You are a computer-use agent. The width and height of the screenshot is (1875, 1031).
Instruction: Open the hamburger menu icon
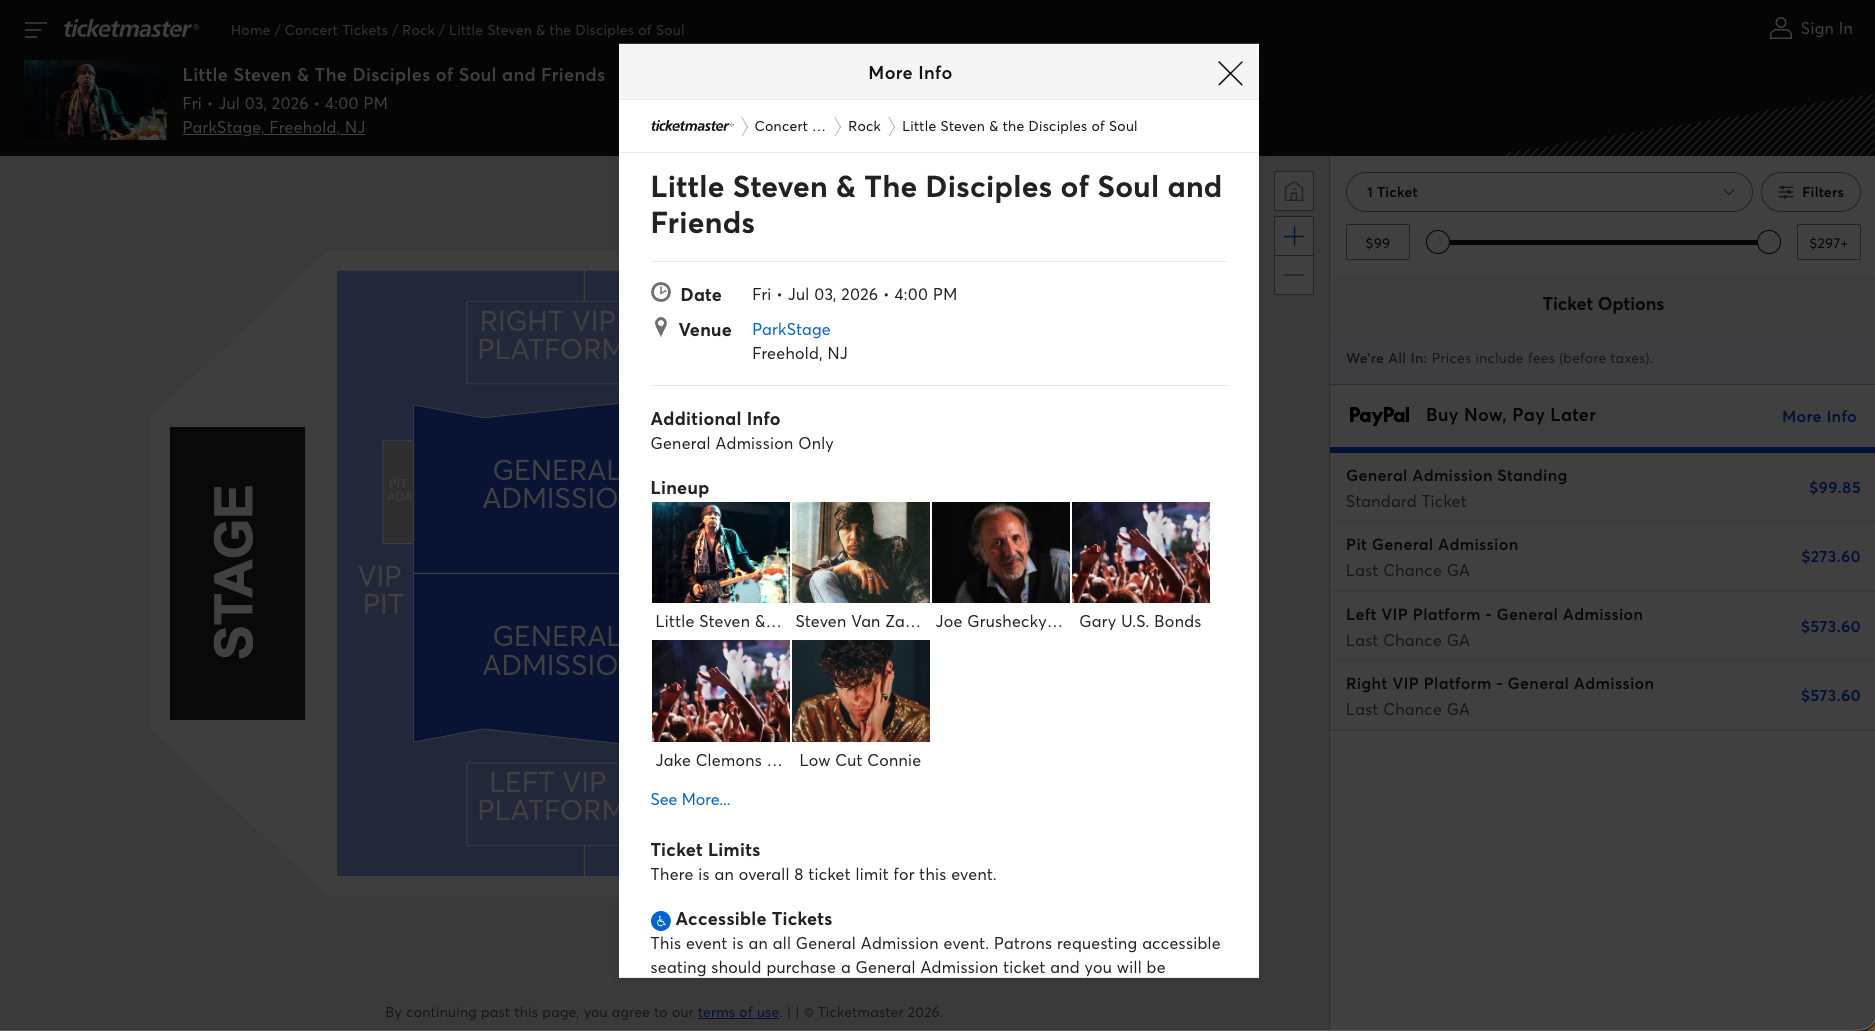point(35,30)
